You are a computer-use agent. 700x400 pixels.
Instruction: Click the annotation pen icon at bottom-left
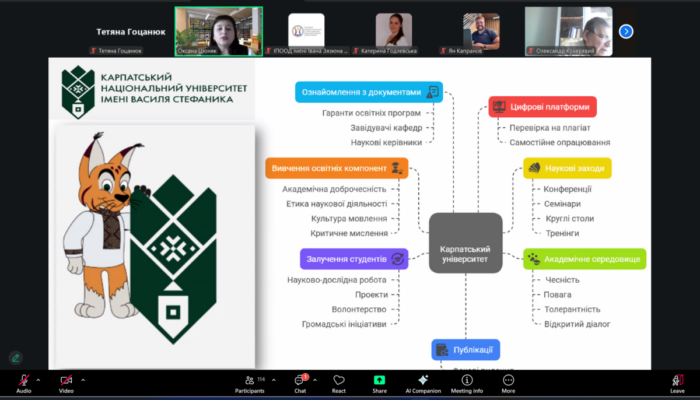click(16, 357)
